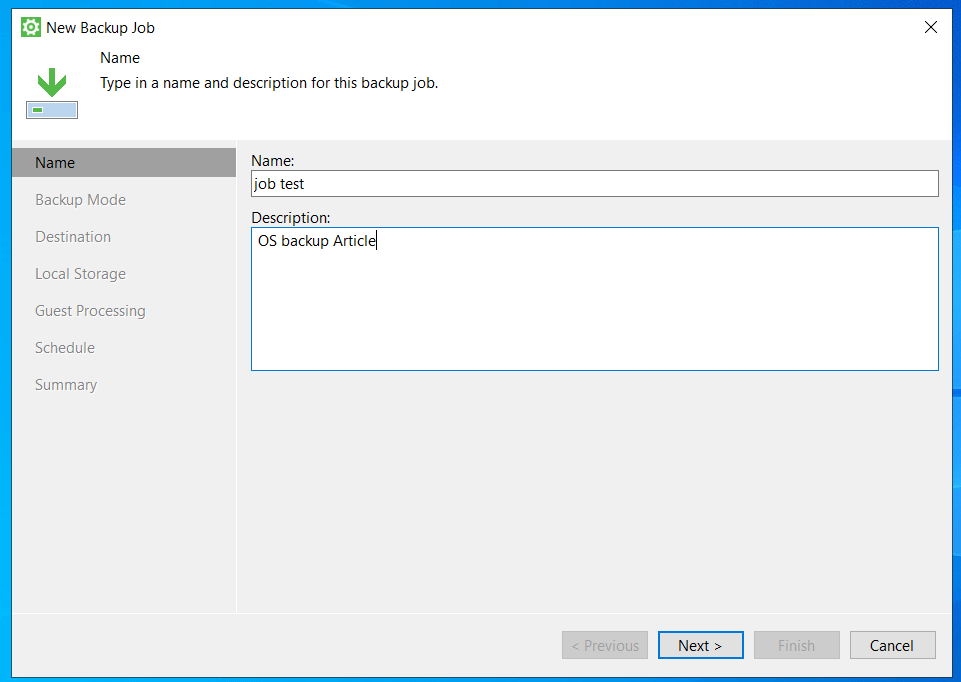Close the New Backup Job dialog
The image size is (961, 682).
(930, 28)
